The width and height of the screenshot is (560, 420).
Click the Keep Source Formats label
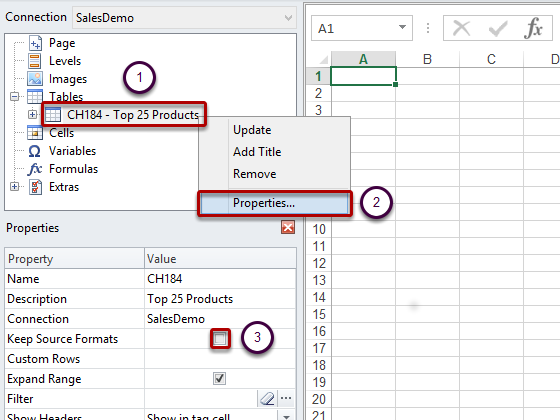(x=62, y=339)
